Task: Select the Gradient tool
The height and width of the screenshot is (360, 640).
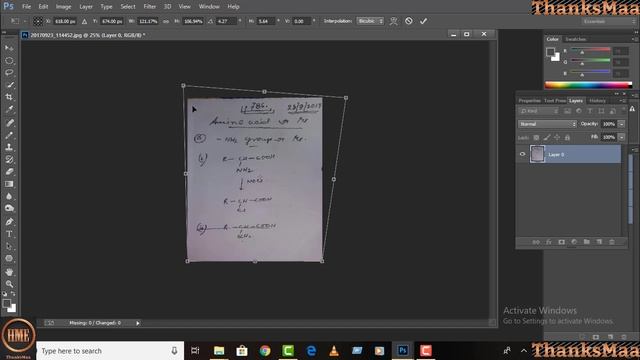Action: pos(9,184)
